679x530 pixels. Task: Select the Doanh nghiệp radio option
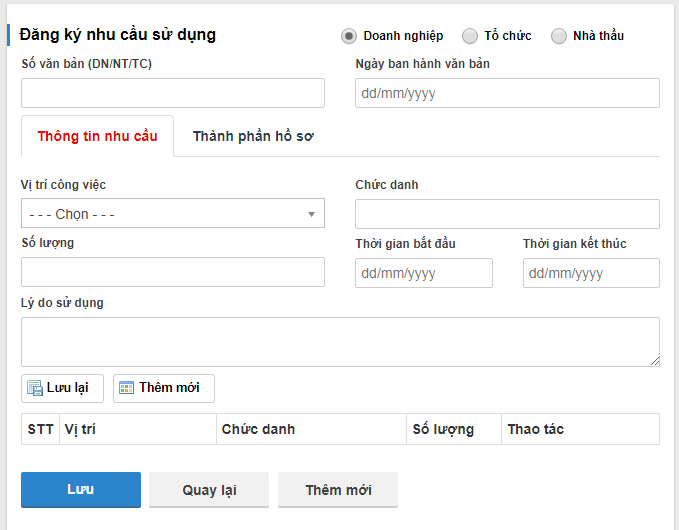point(349,36)
